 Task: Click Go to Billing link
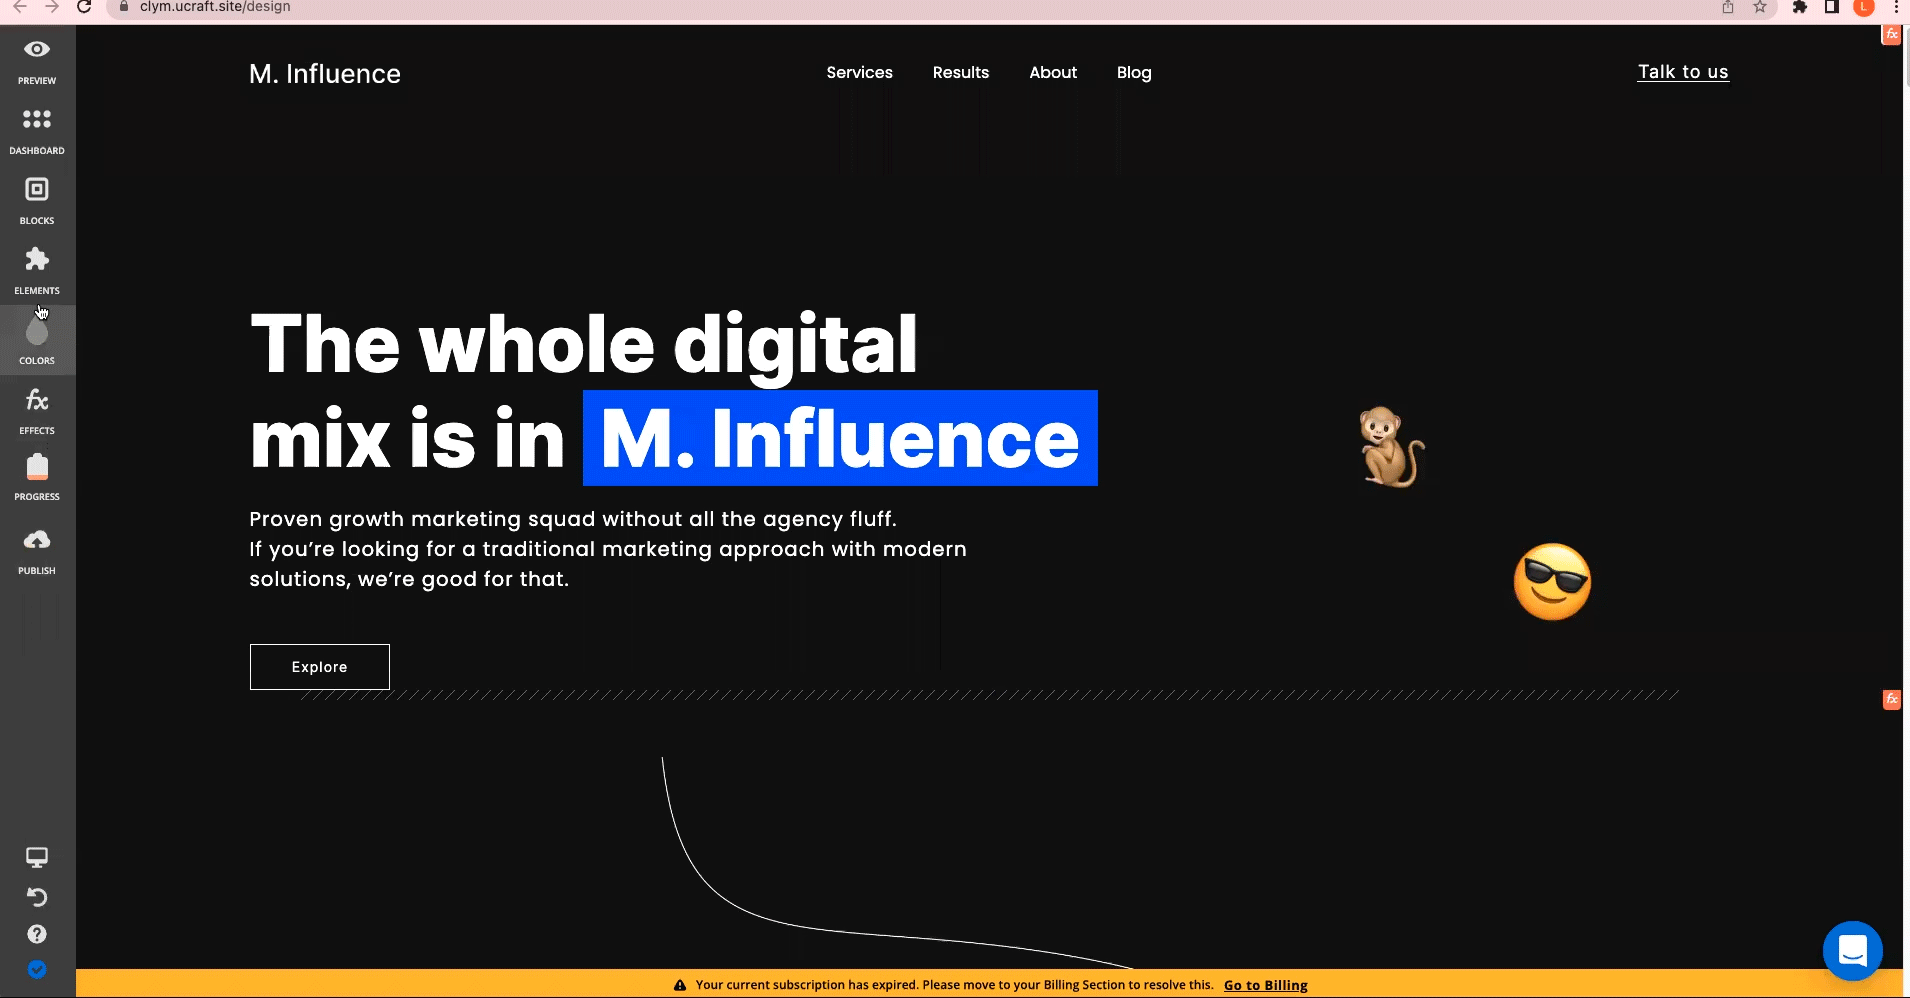[1265, 985]
